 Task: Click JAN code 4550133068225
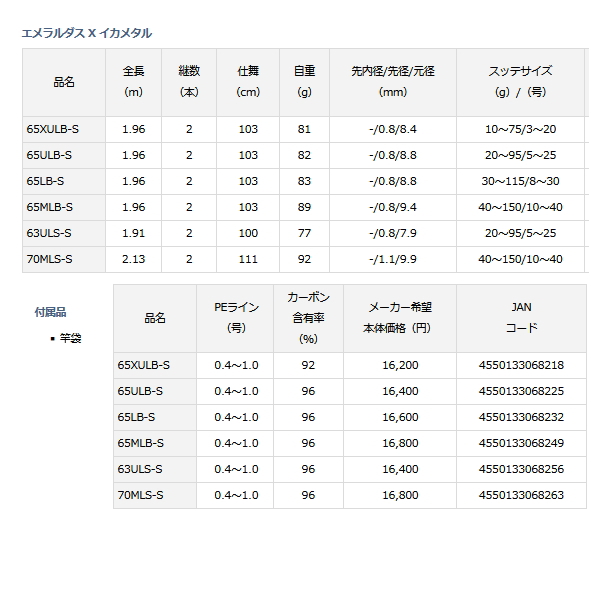[x=521, y=391]
